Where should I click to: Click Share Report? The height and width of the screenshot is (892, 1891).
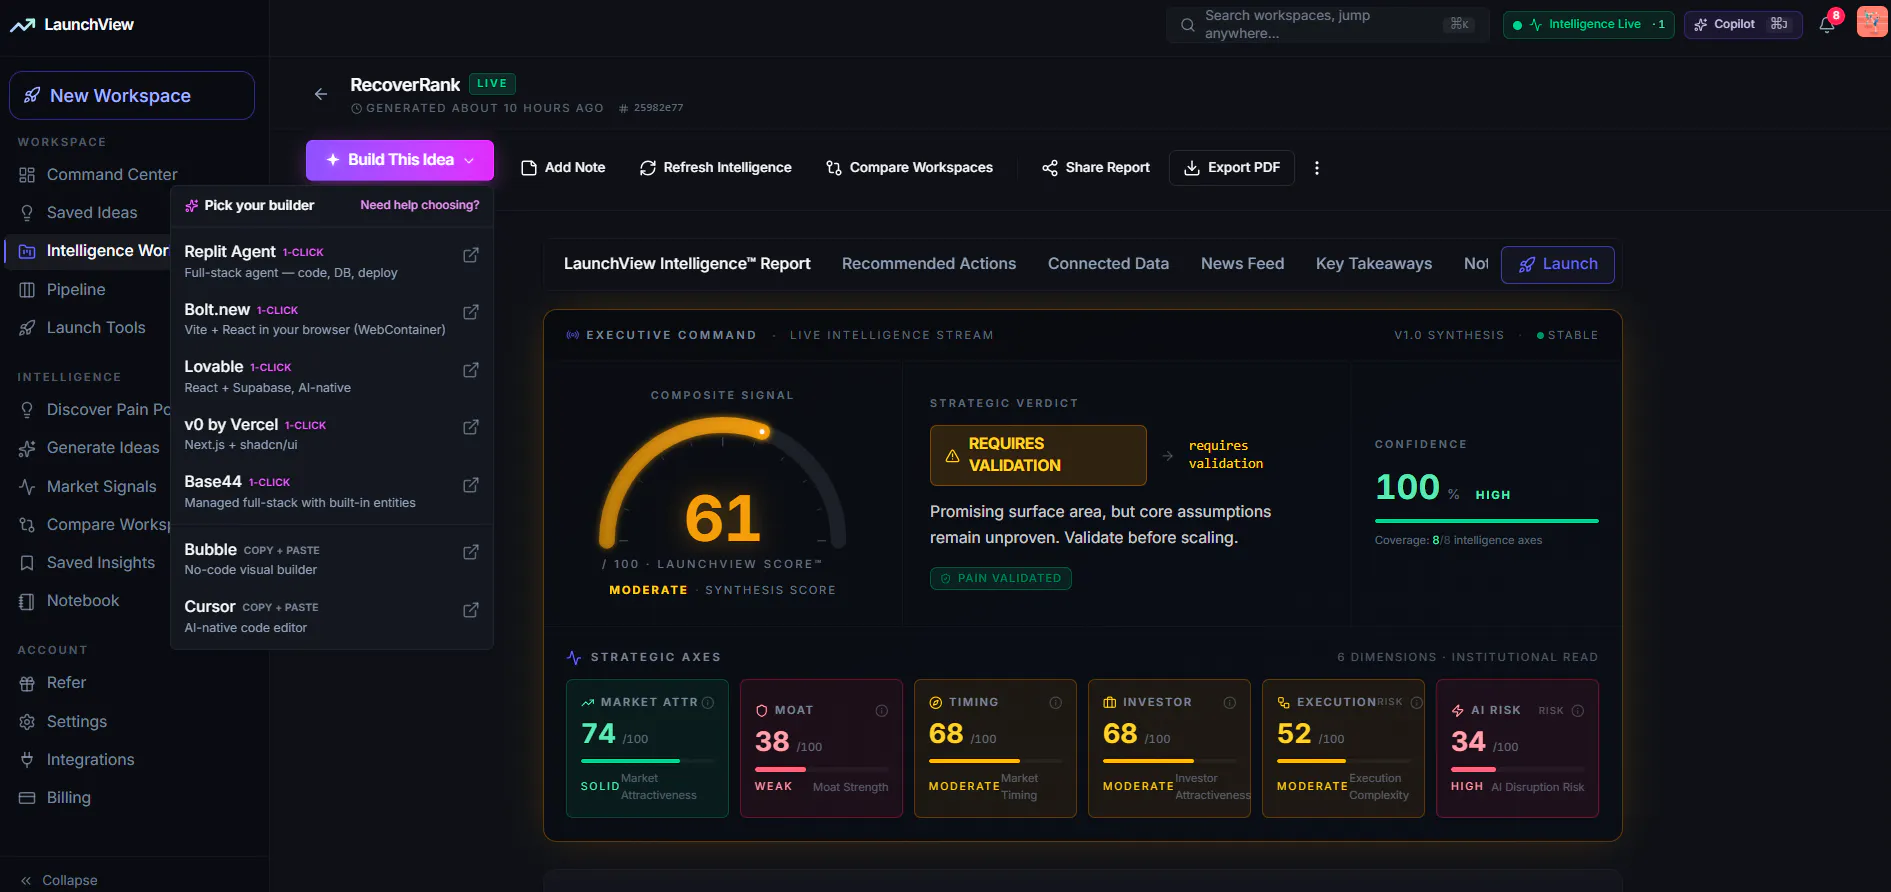click(1096, 168)
